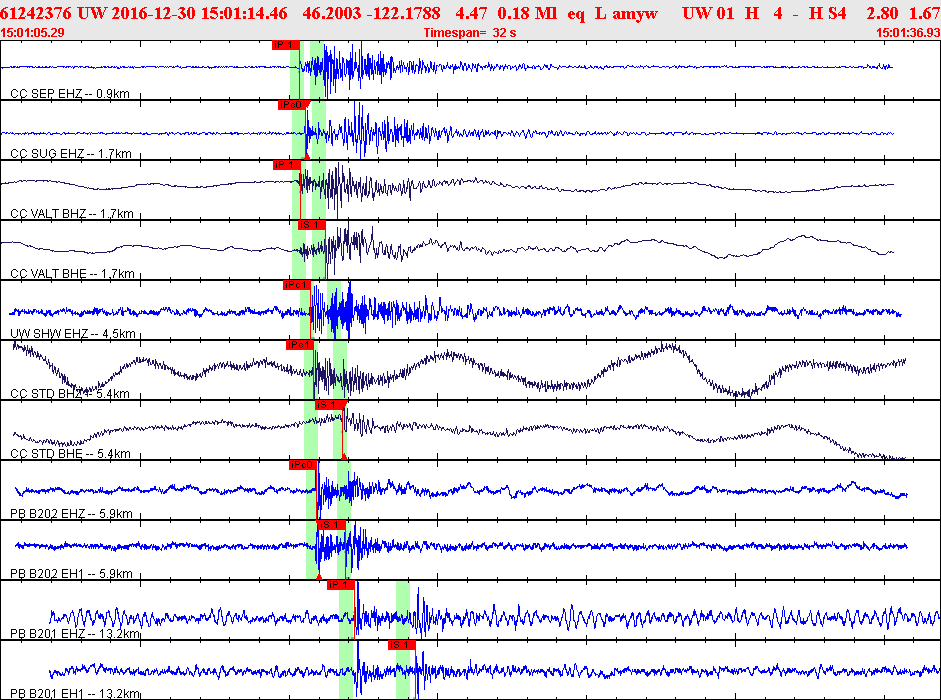
Task: Click the 'CC SEP EHZ -- 0.9km' channel label
Action: pos(70,94)
